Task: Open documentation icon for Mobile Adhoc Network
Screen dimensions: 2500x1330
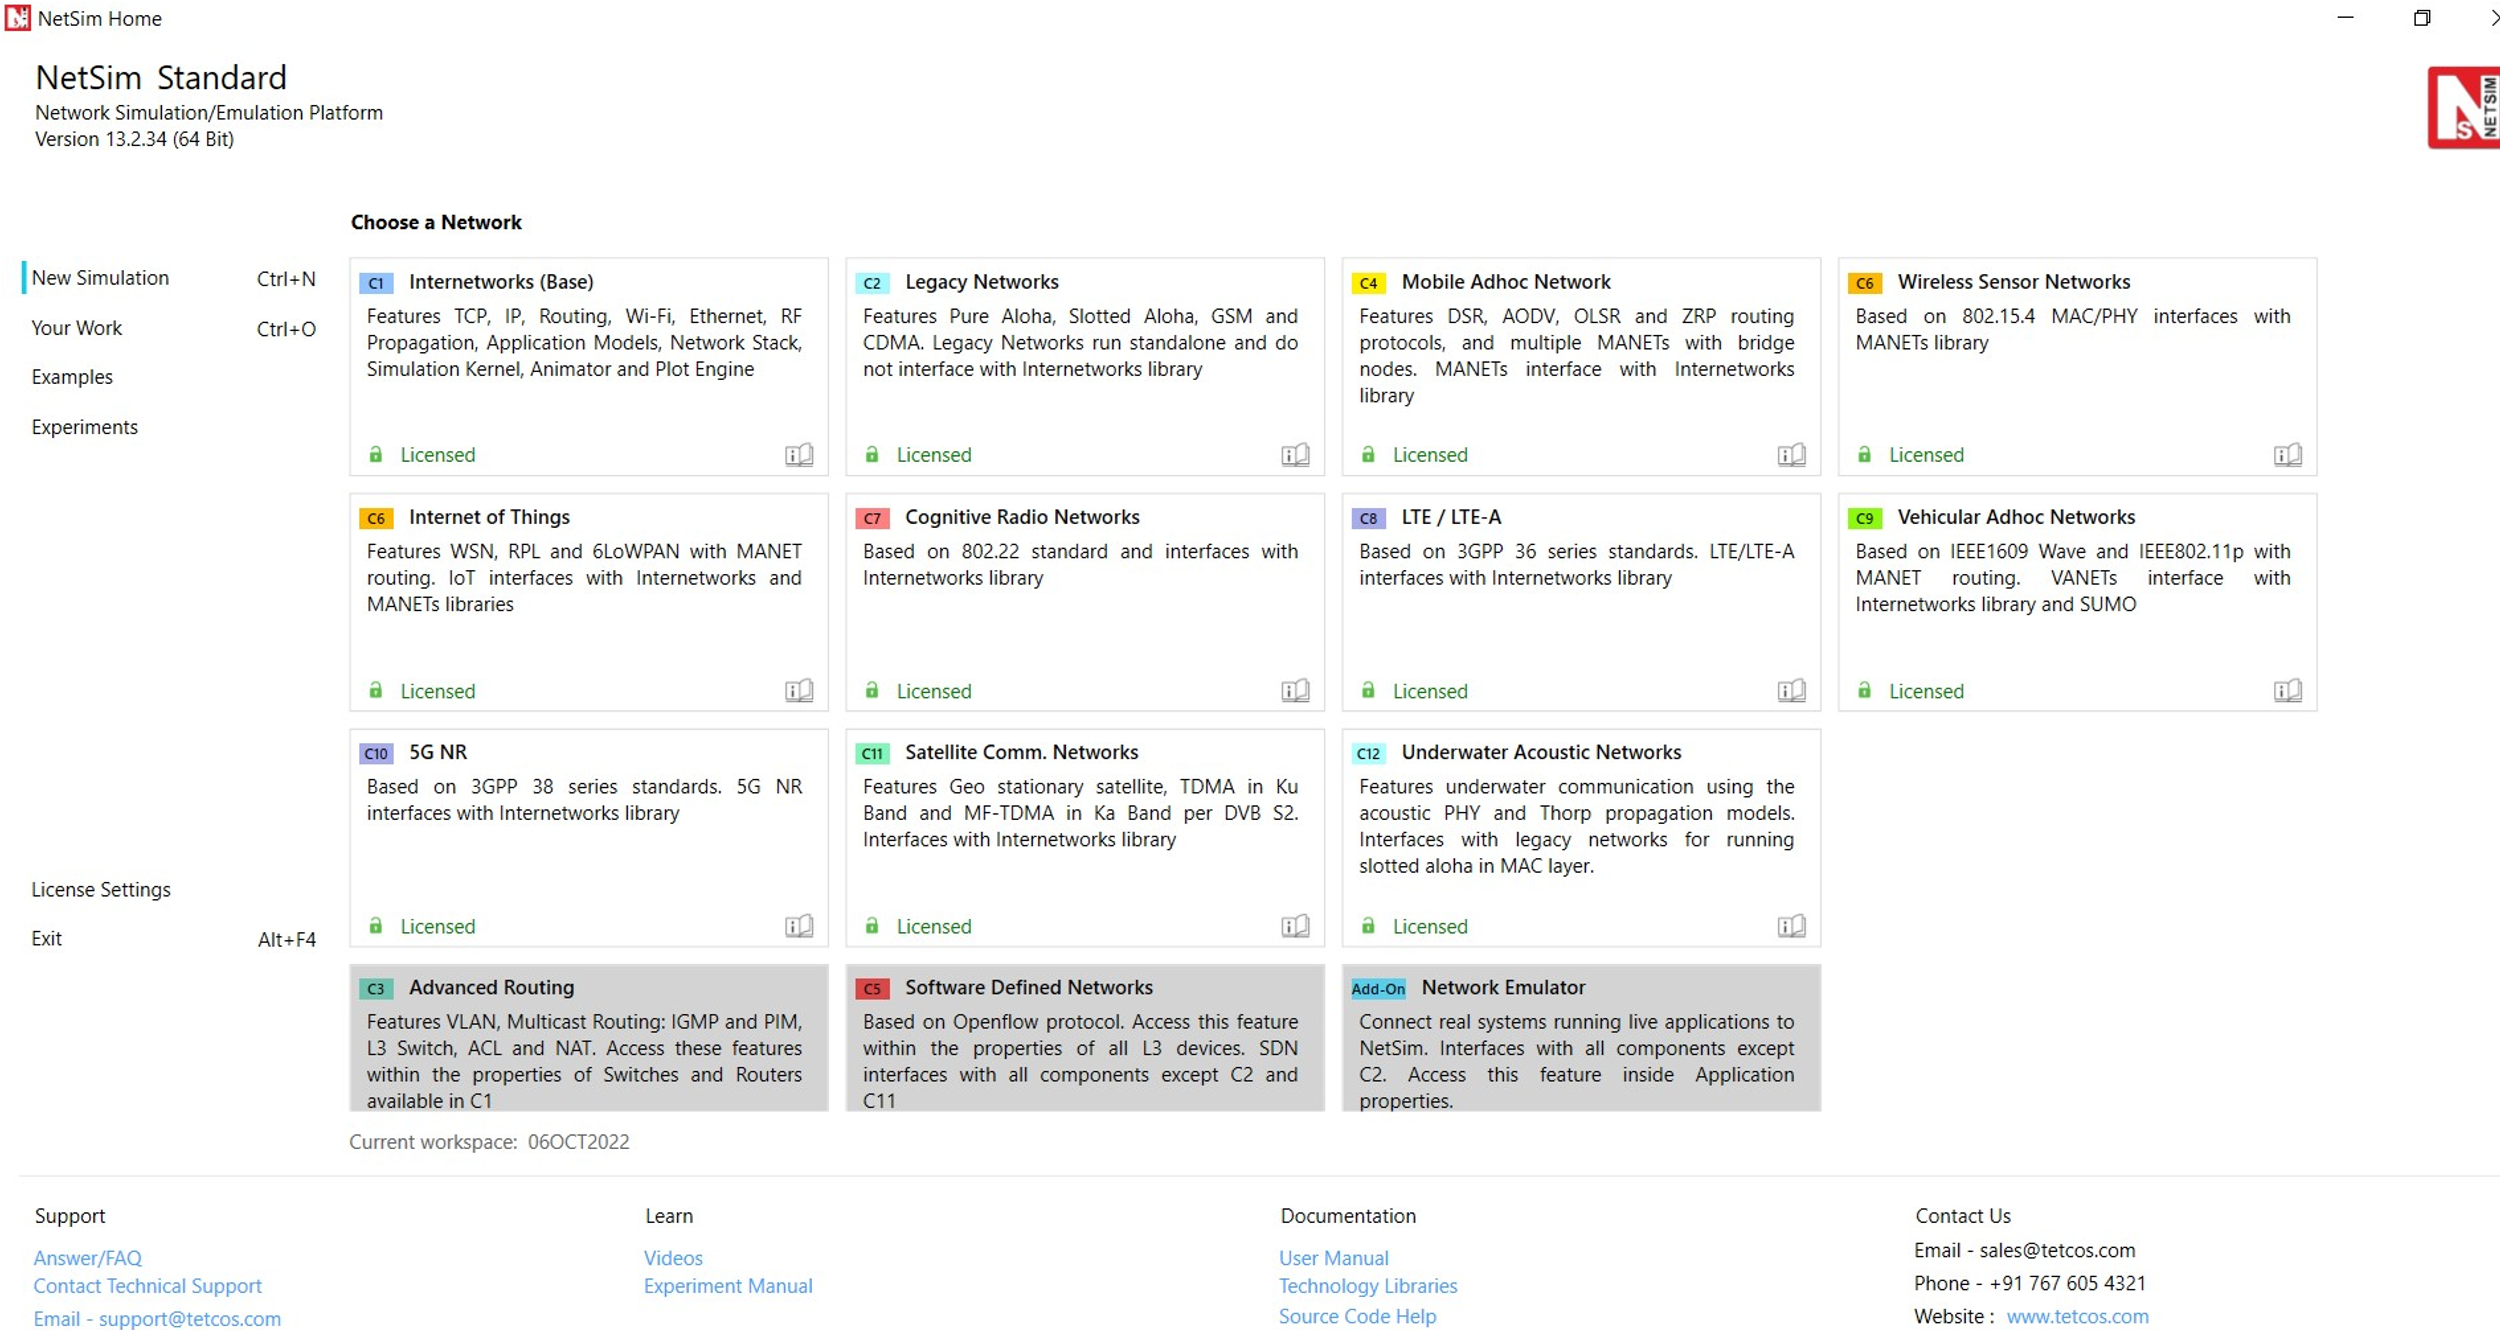Action: click(1791, 455)
